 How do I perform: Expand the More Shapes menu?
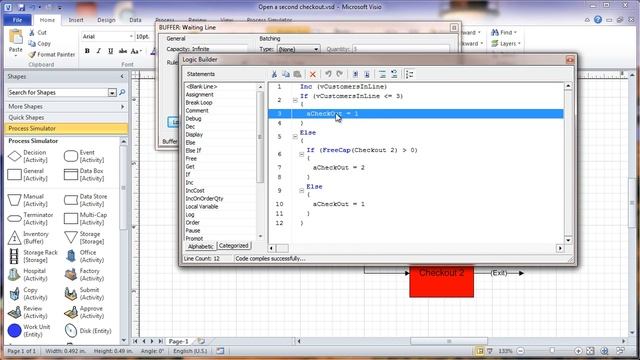(66, 107)
